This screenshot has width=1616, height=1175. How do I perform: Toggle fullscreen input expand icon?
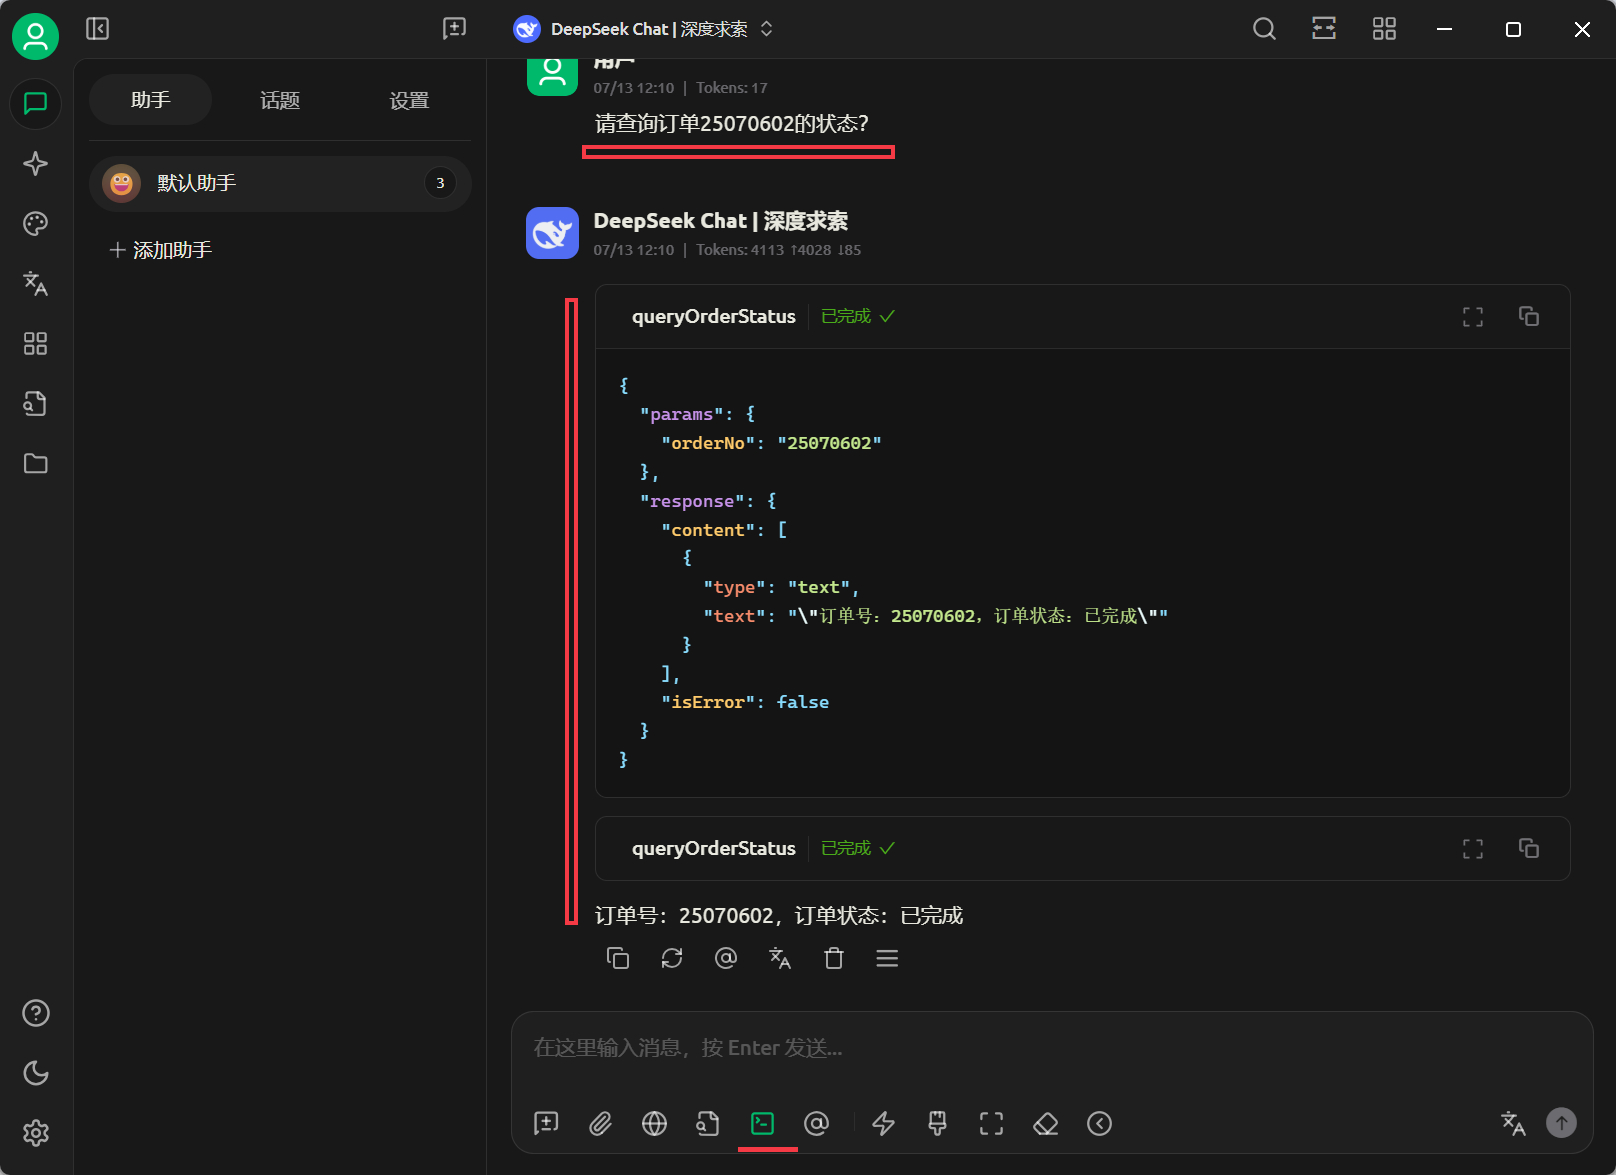tap(991, 1123)
